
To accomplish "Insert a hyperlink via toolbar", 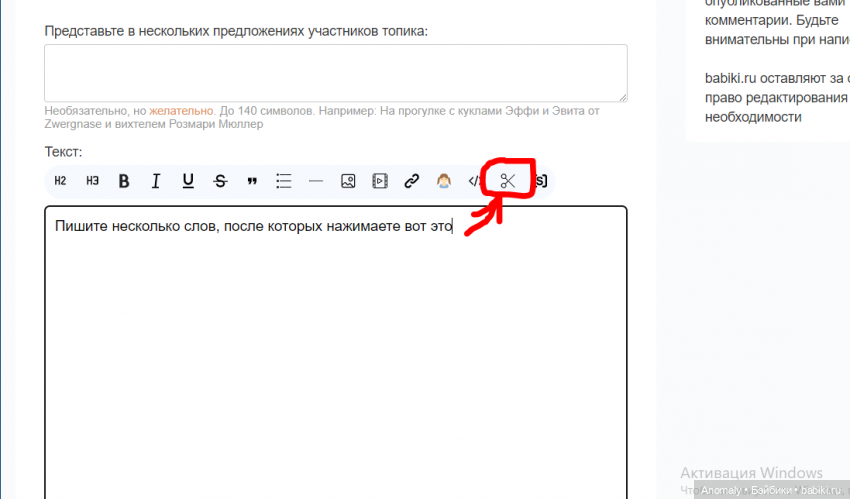I will click(x=411, y=181).
